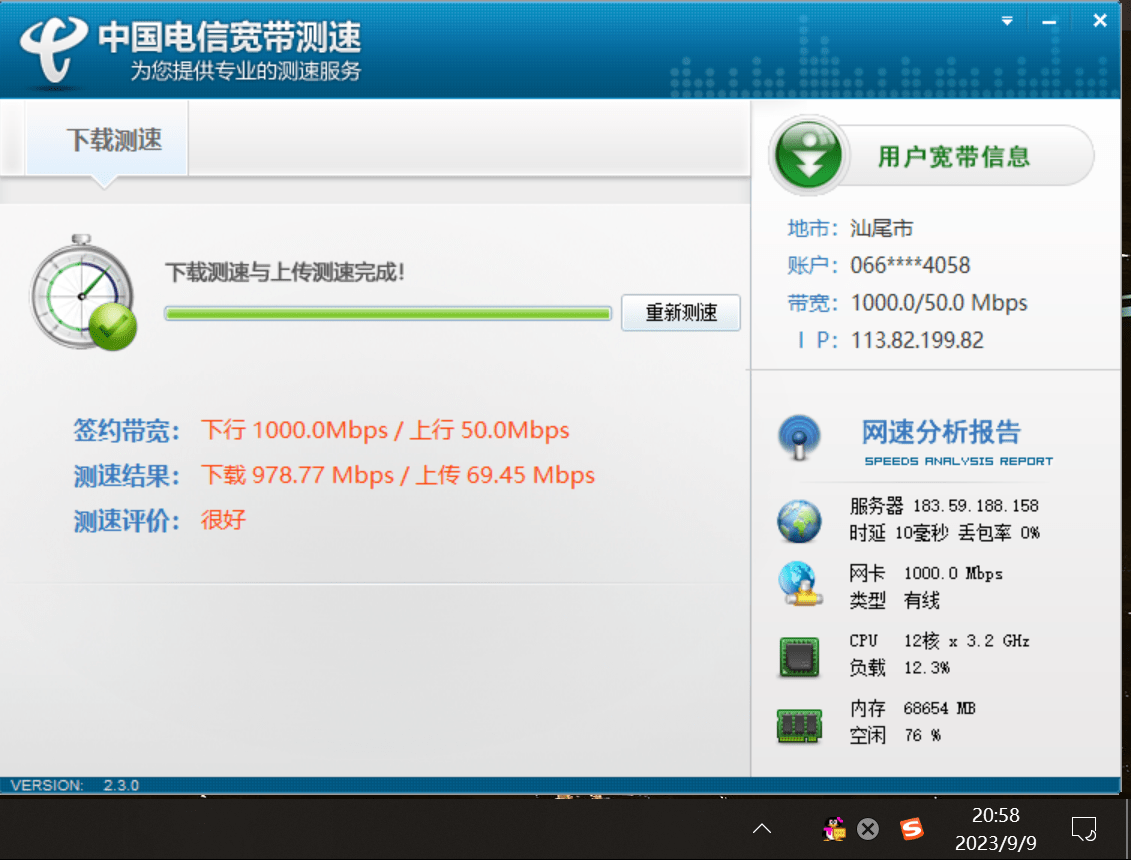This screenshot has height=860, width=1131.
Task: Click the China Telecom logo icon
Action: 53,48
